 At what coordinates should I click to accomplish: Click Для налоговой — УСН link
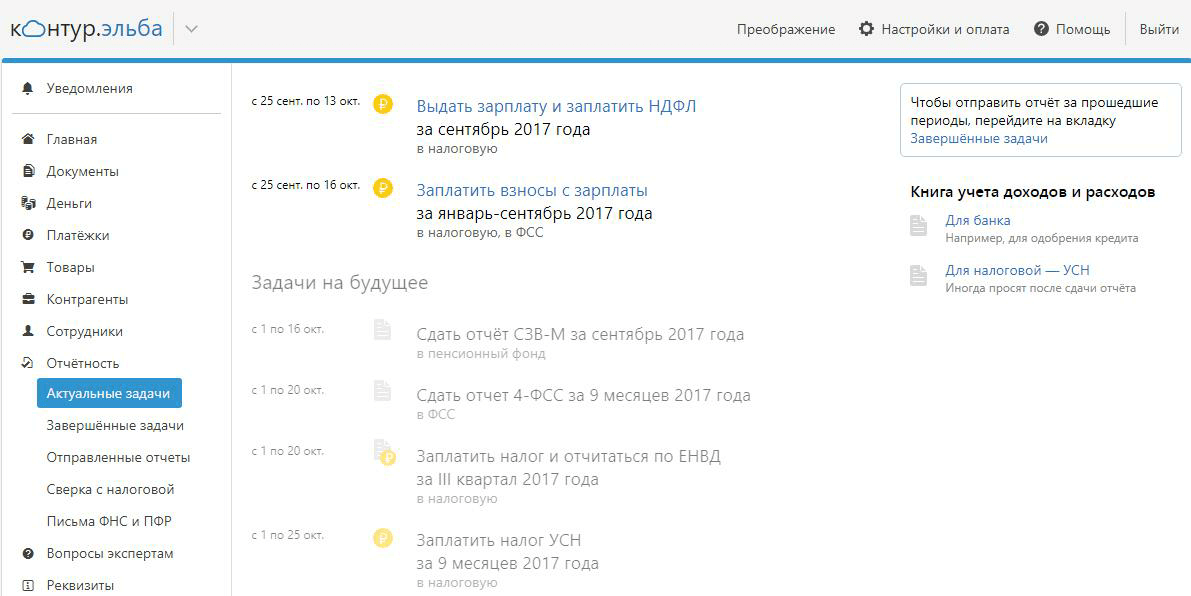[x=1017, y=269]
